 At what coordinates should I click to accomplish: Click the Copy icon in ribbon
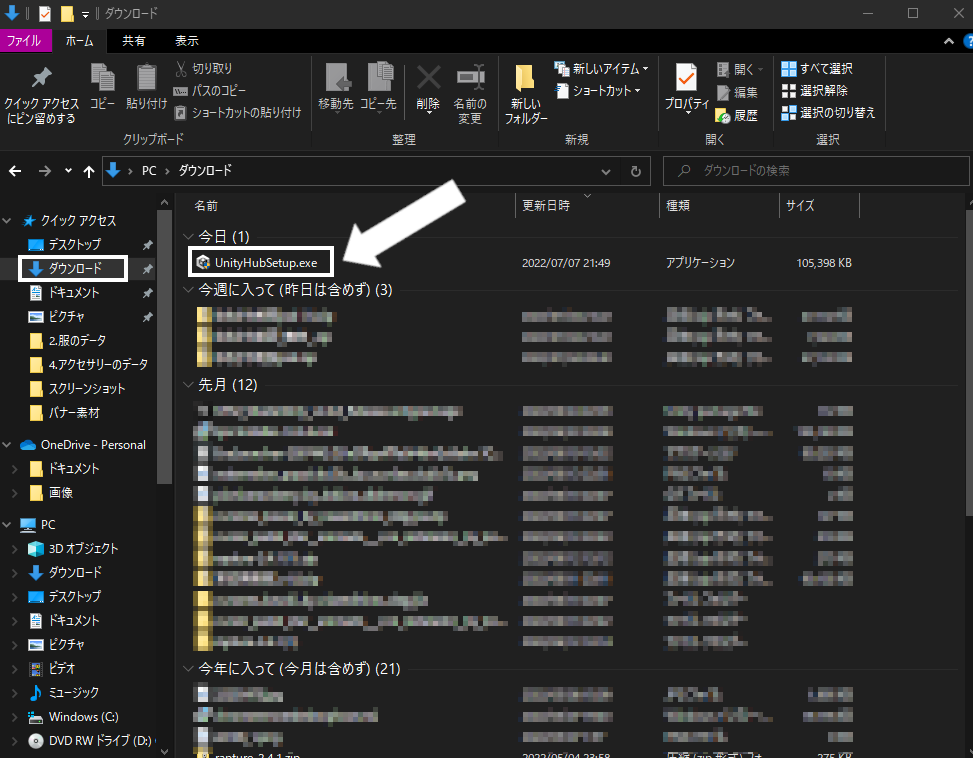102,78
